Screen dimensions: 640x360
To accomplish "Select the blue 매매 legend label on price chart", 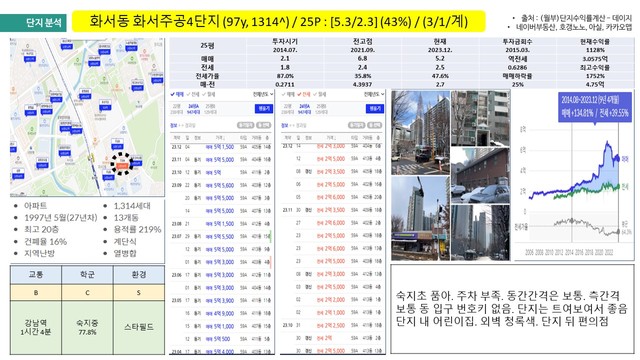I will point(625,159).
